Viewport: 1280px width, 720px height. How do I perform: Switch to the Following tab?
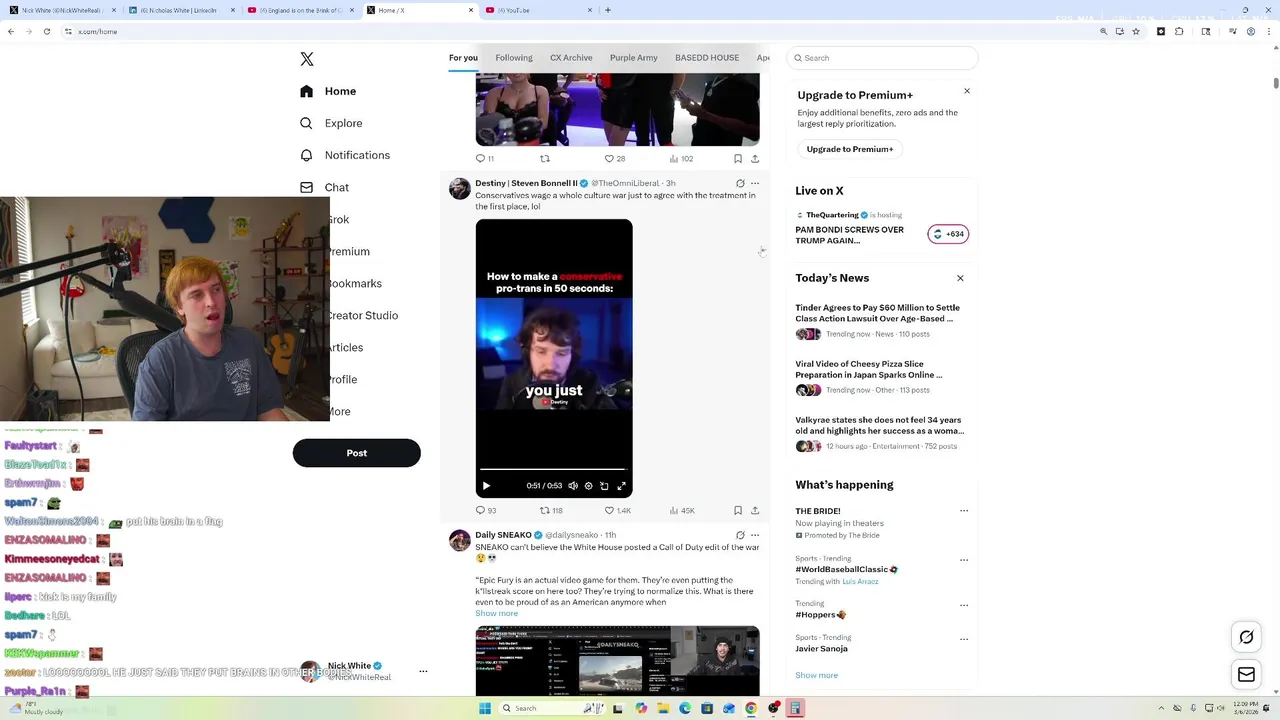514,58
